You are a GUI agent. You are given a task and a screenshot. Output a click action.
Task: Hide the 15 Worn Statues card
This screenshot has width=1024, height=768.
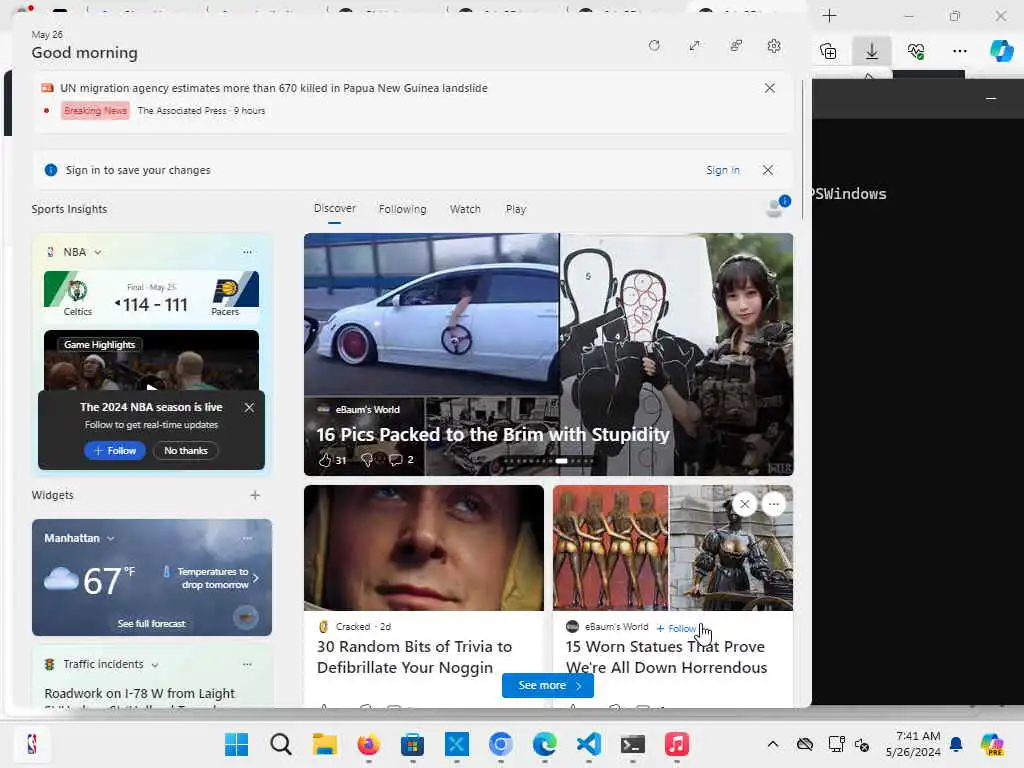point(744,504)
